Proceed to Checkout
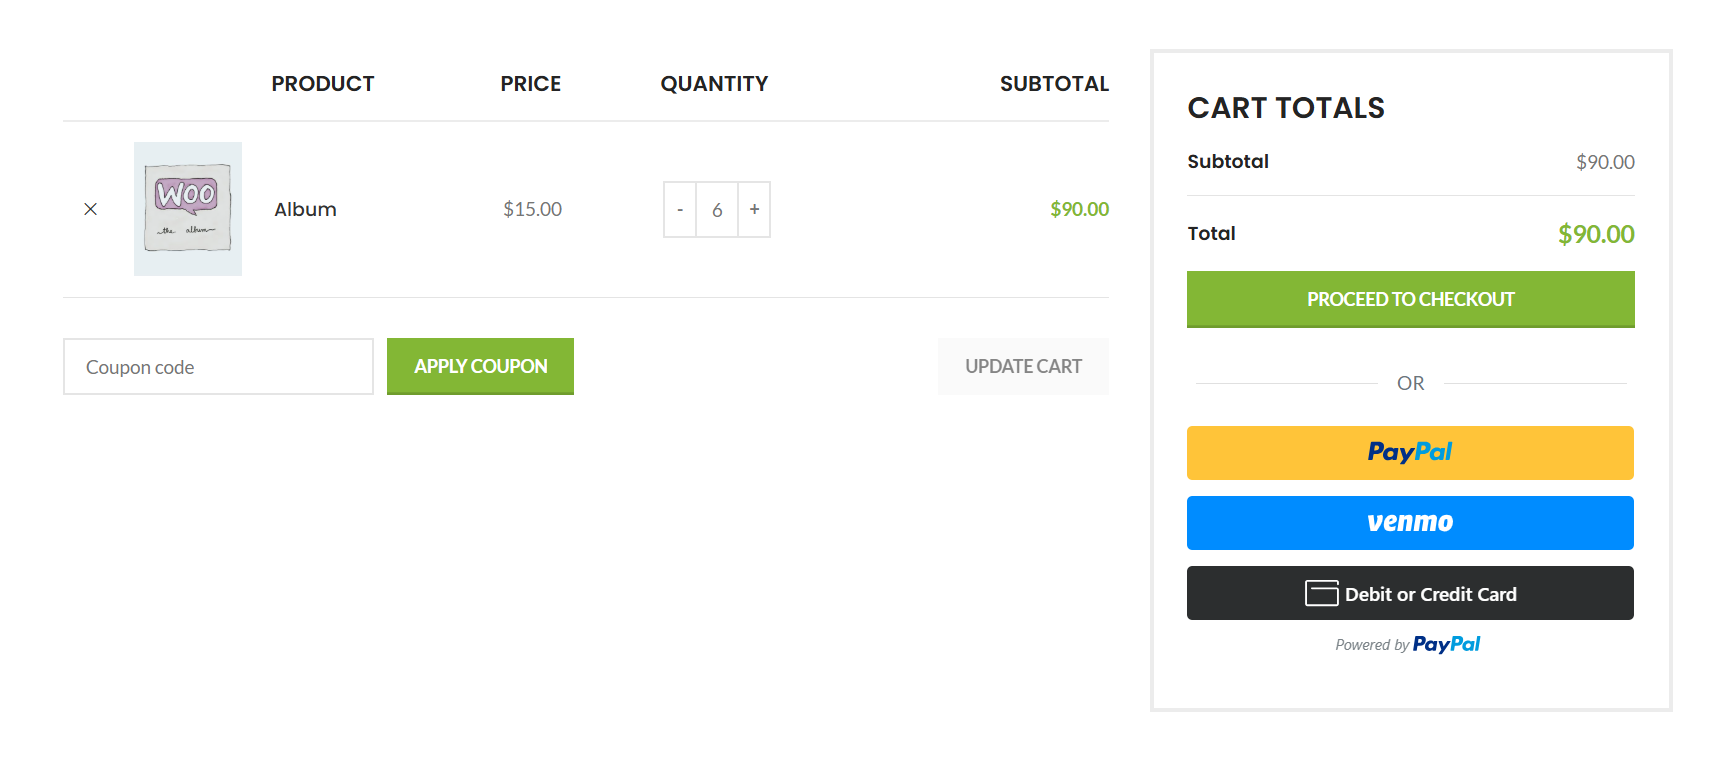Screen dimensions: 1729x766 pyautogui.click(x=1410, y=299)
